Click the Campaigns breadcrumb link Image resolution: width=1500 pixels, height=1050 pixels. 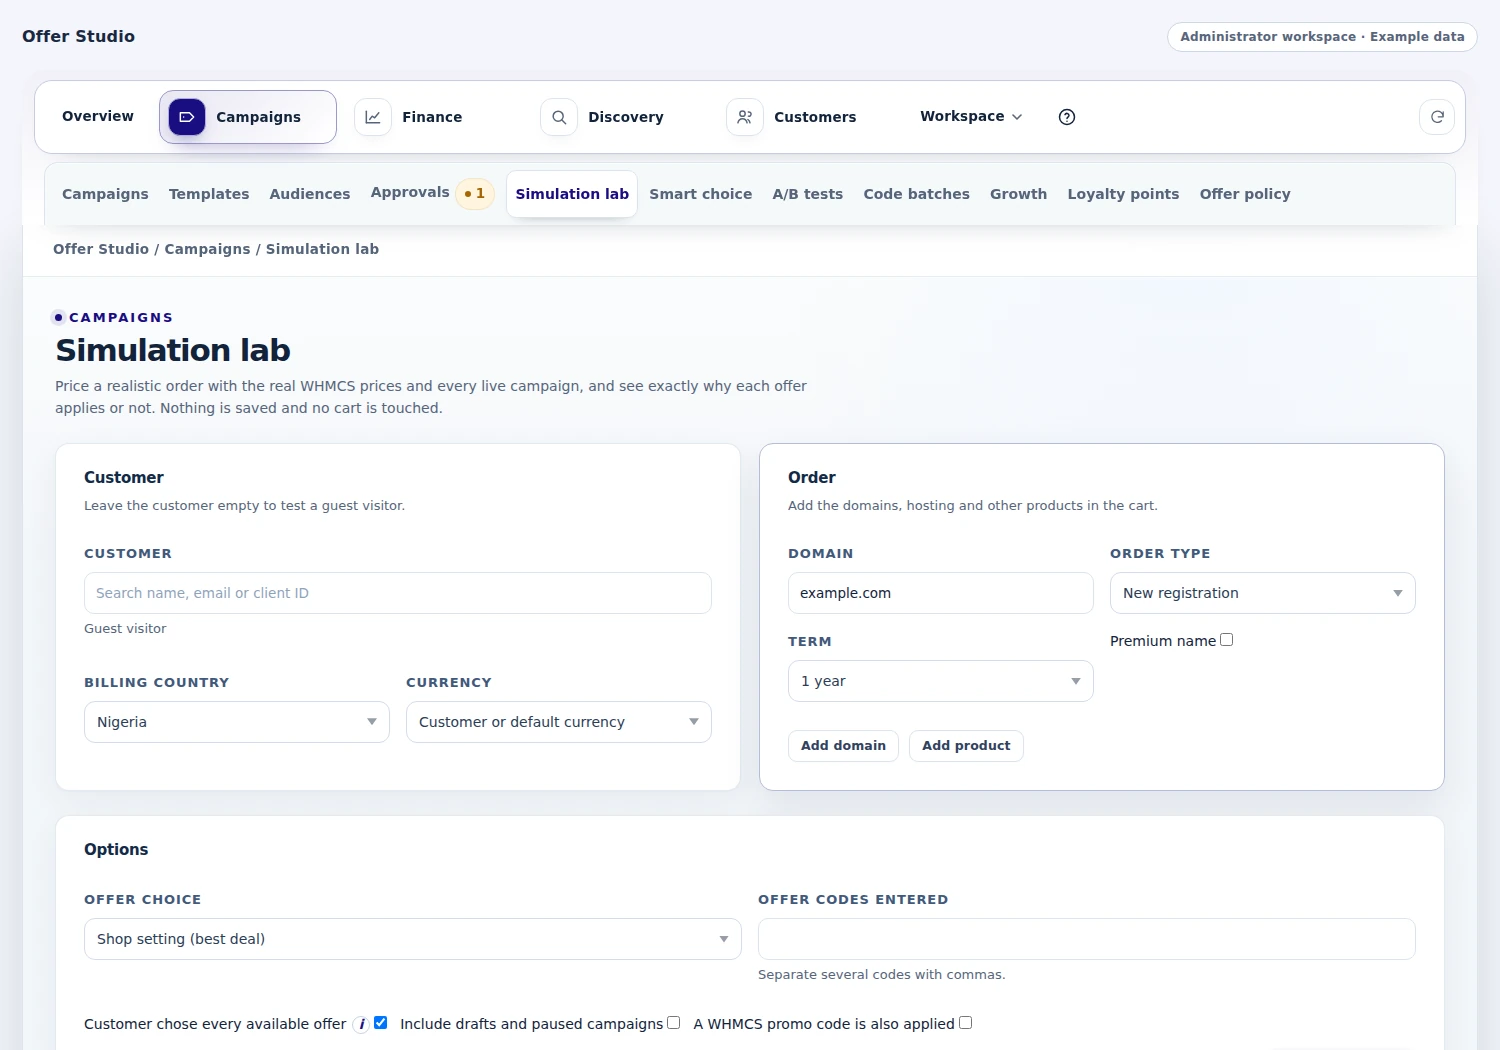[x=207, y=249]
